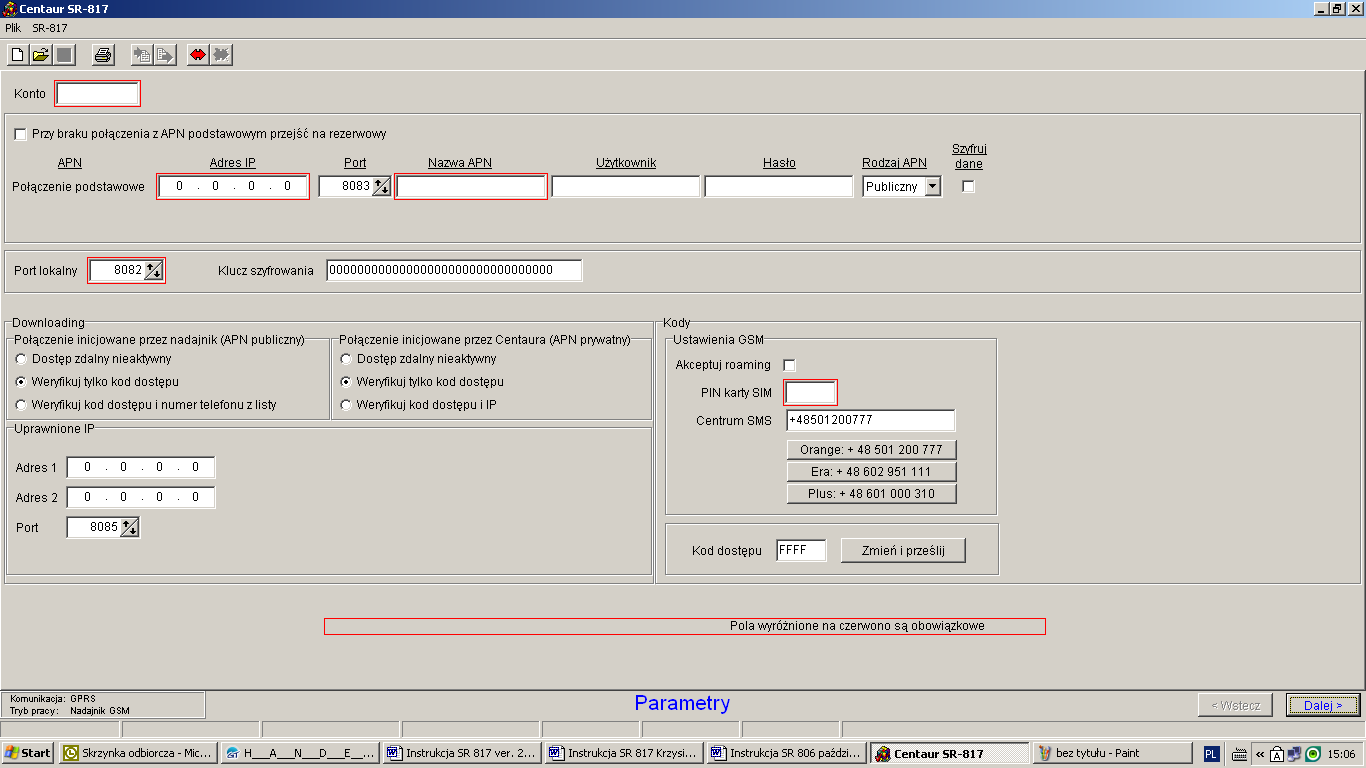Image resolution: width=1366 pixels, height=768 pixels.
Task: Click the Adres 2 IP field
Action: click(141, 497)
